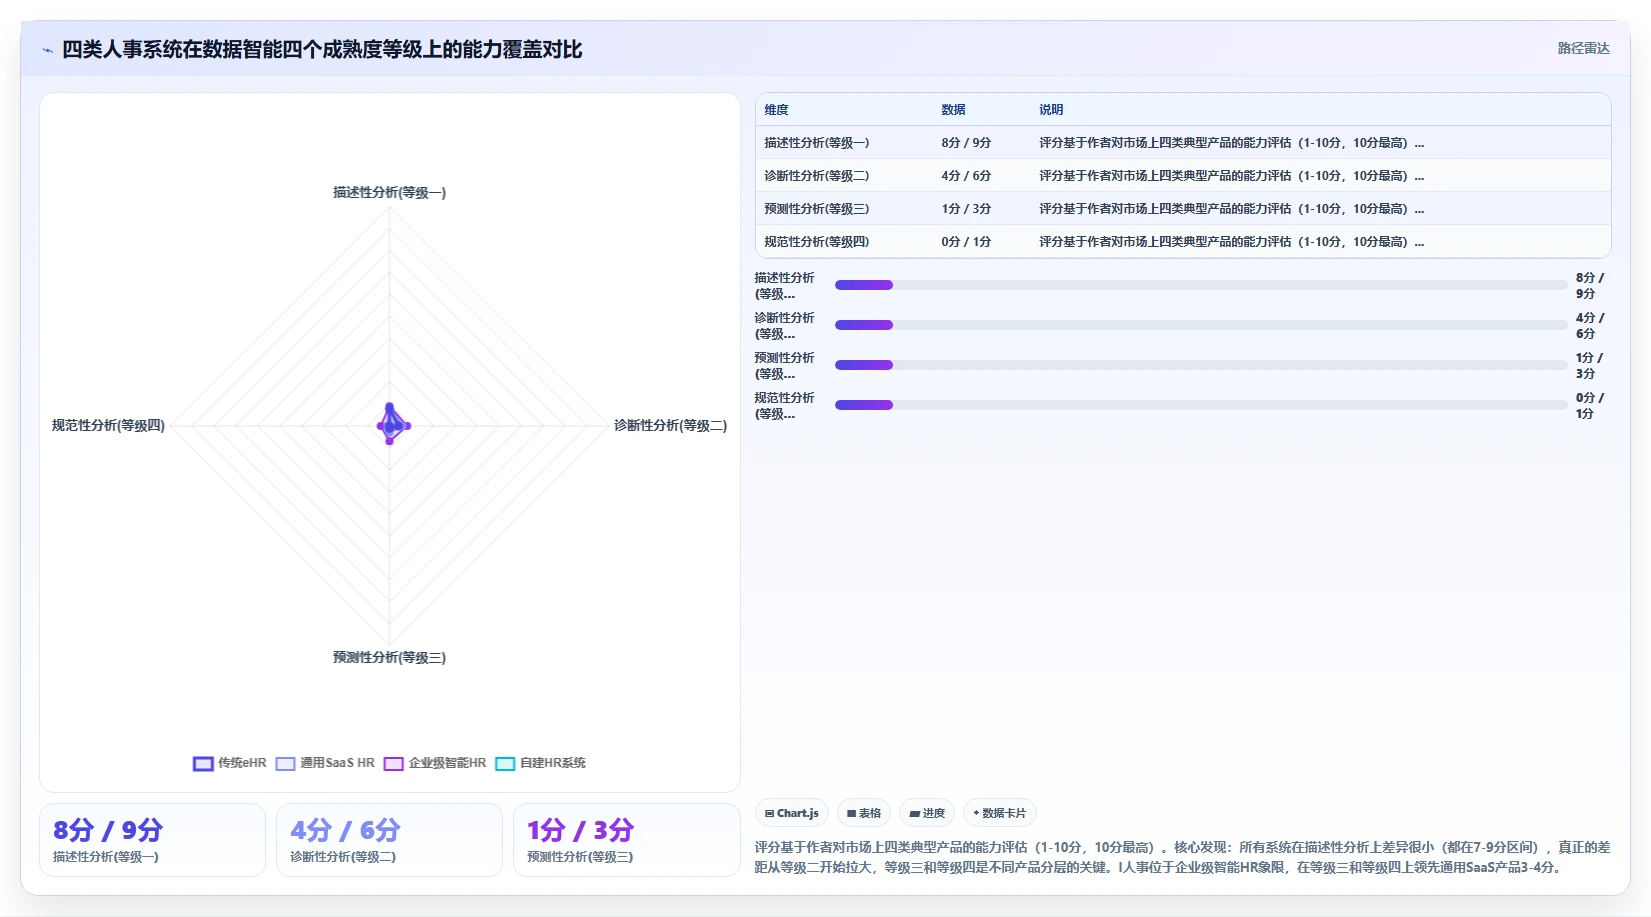Click progress value 8分 / 9分 at right

tap(1589, 286)
